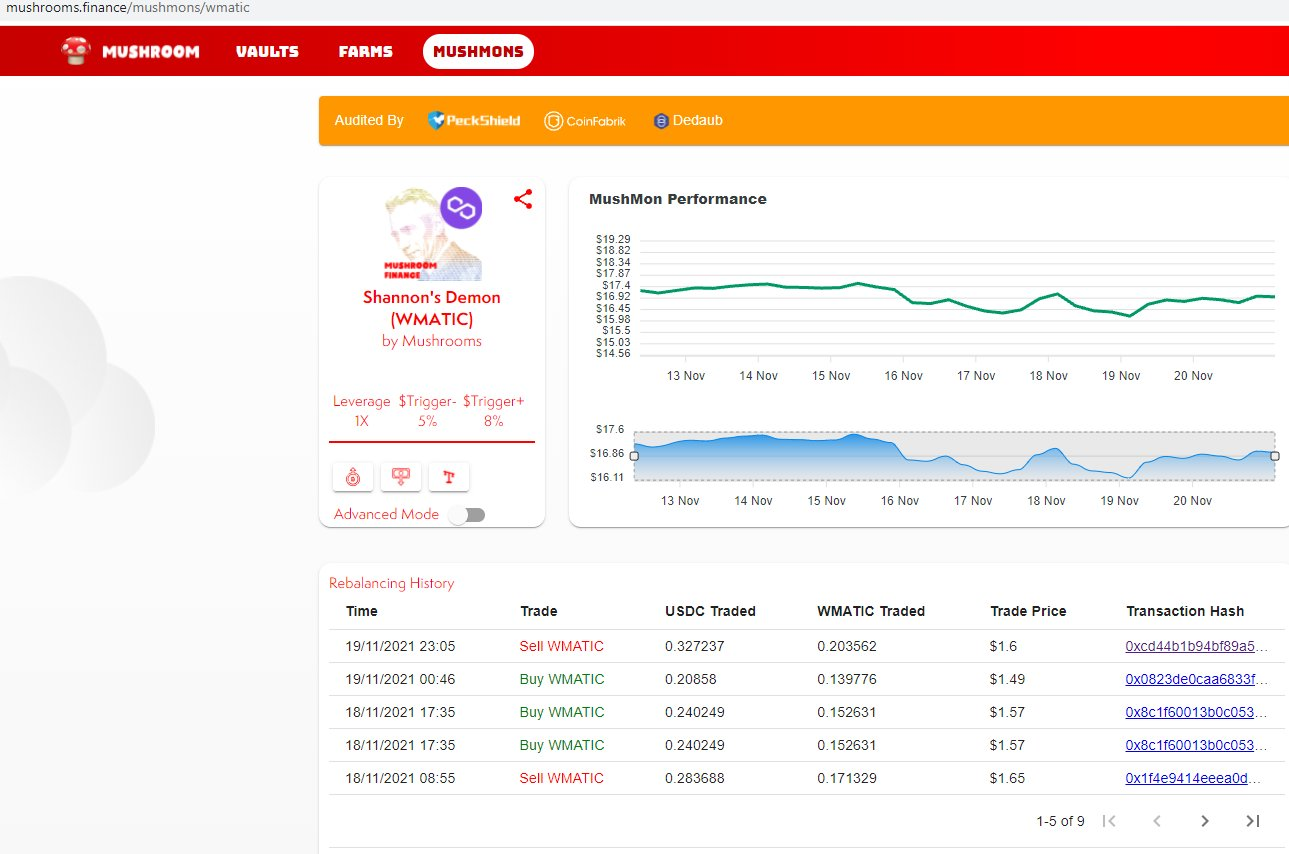The image size is (1289, 854).
Task: Go to next page of rebalancing history
Action: (1205, 821)
